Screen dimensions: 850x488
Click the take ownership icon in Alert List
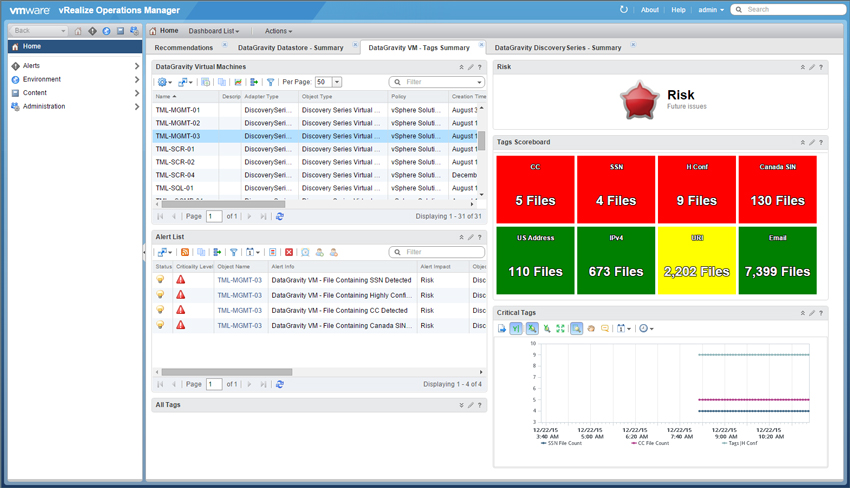point(319,252)
